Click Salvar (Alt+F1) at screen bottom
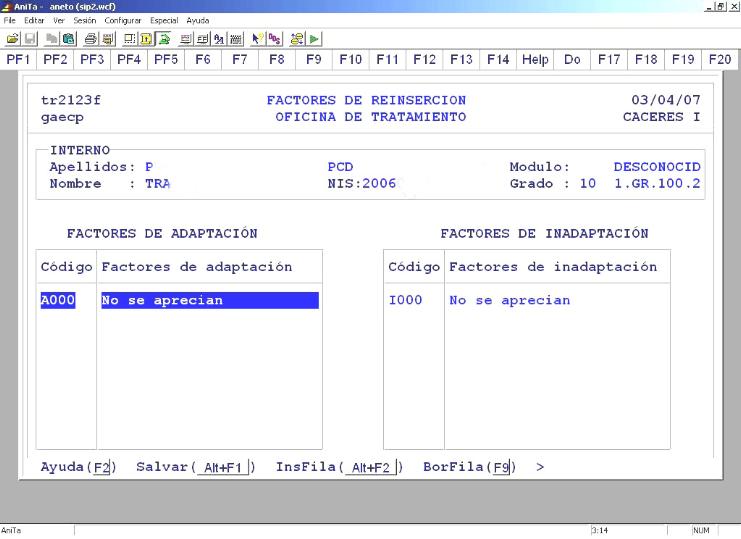 pos(195,467)
